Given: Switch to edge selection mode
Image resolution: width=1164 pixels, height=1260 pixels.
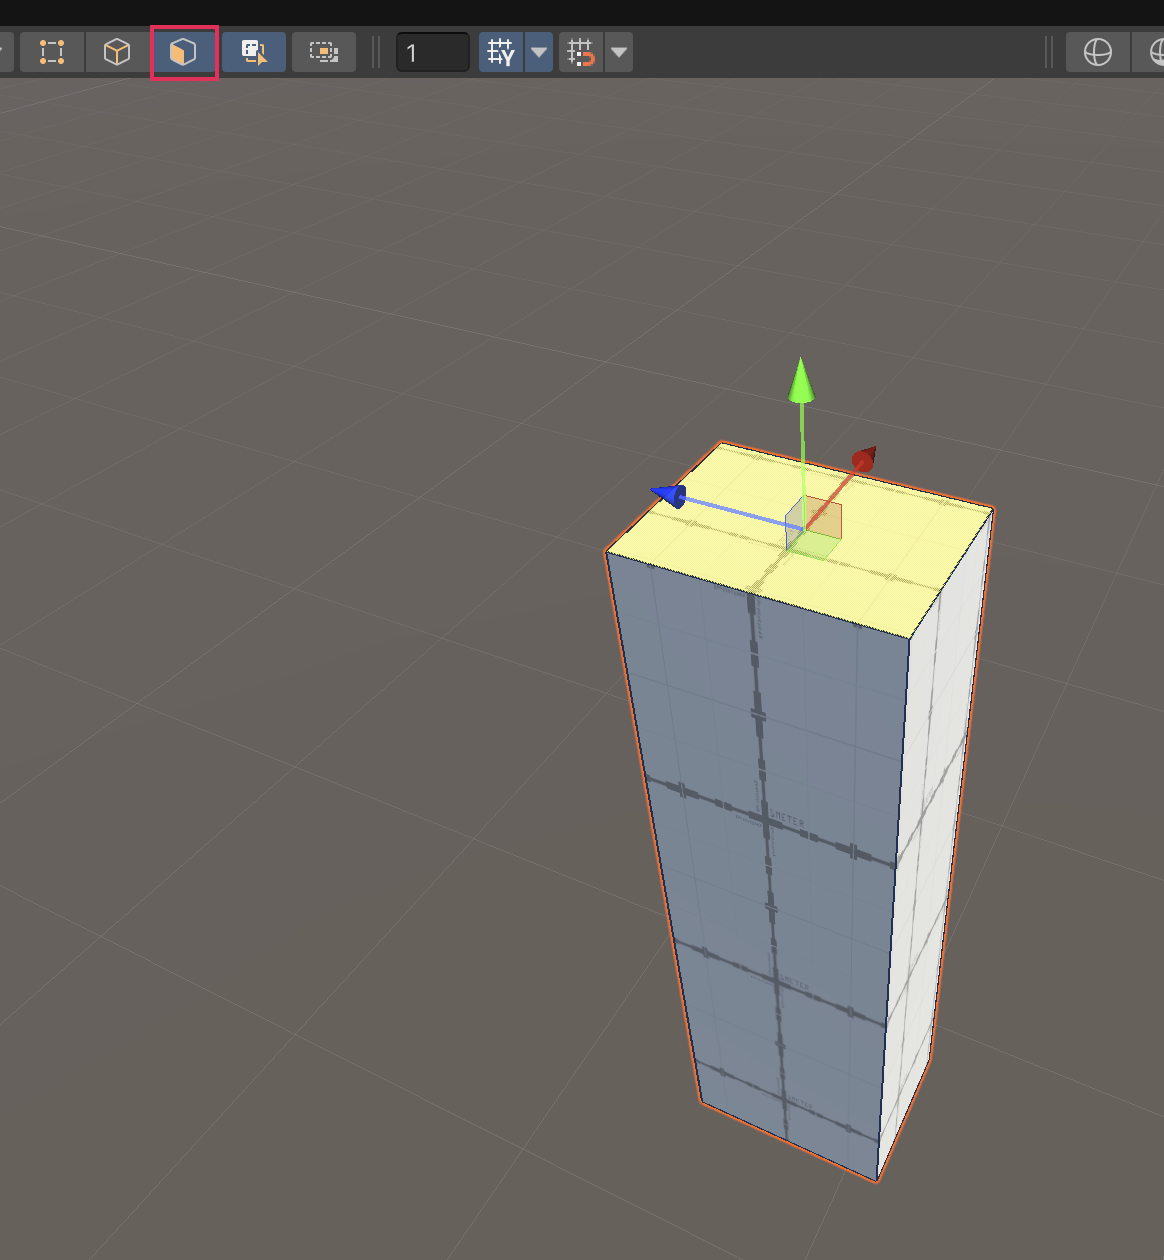Looking at the screenshot, I should (117, 52).
